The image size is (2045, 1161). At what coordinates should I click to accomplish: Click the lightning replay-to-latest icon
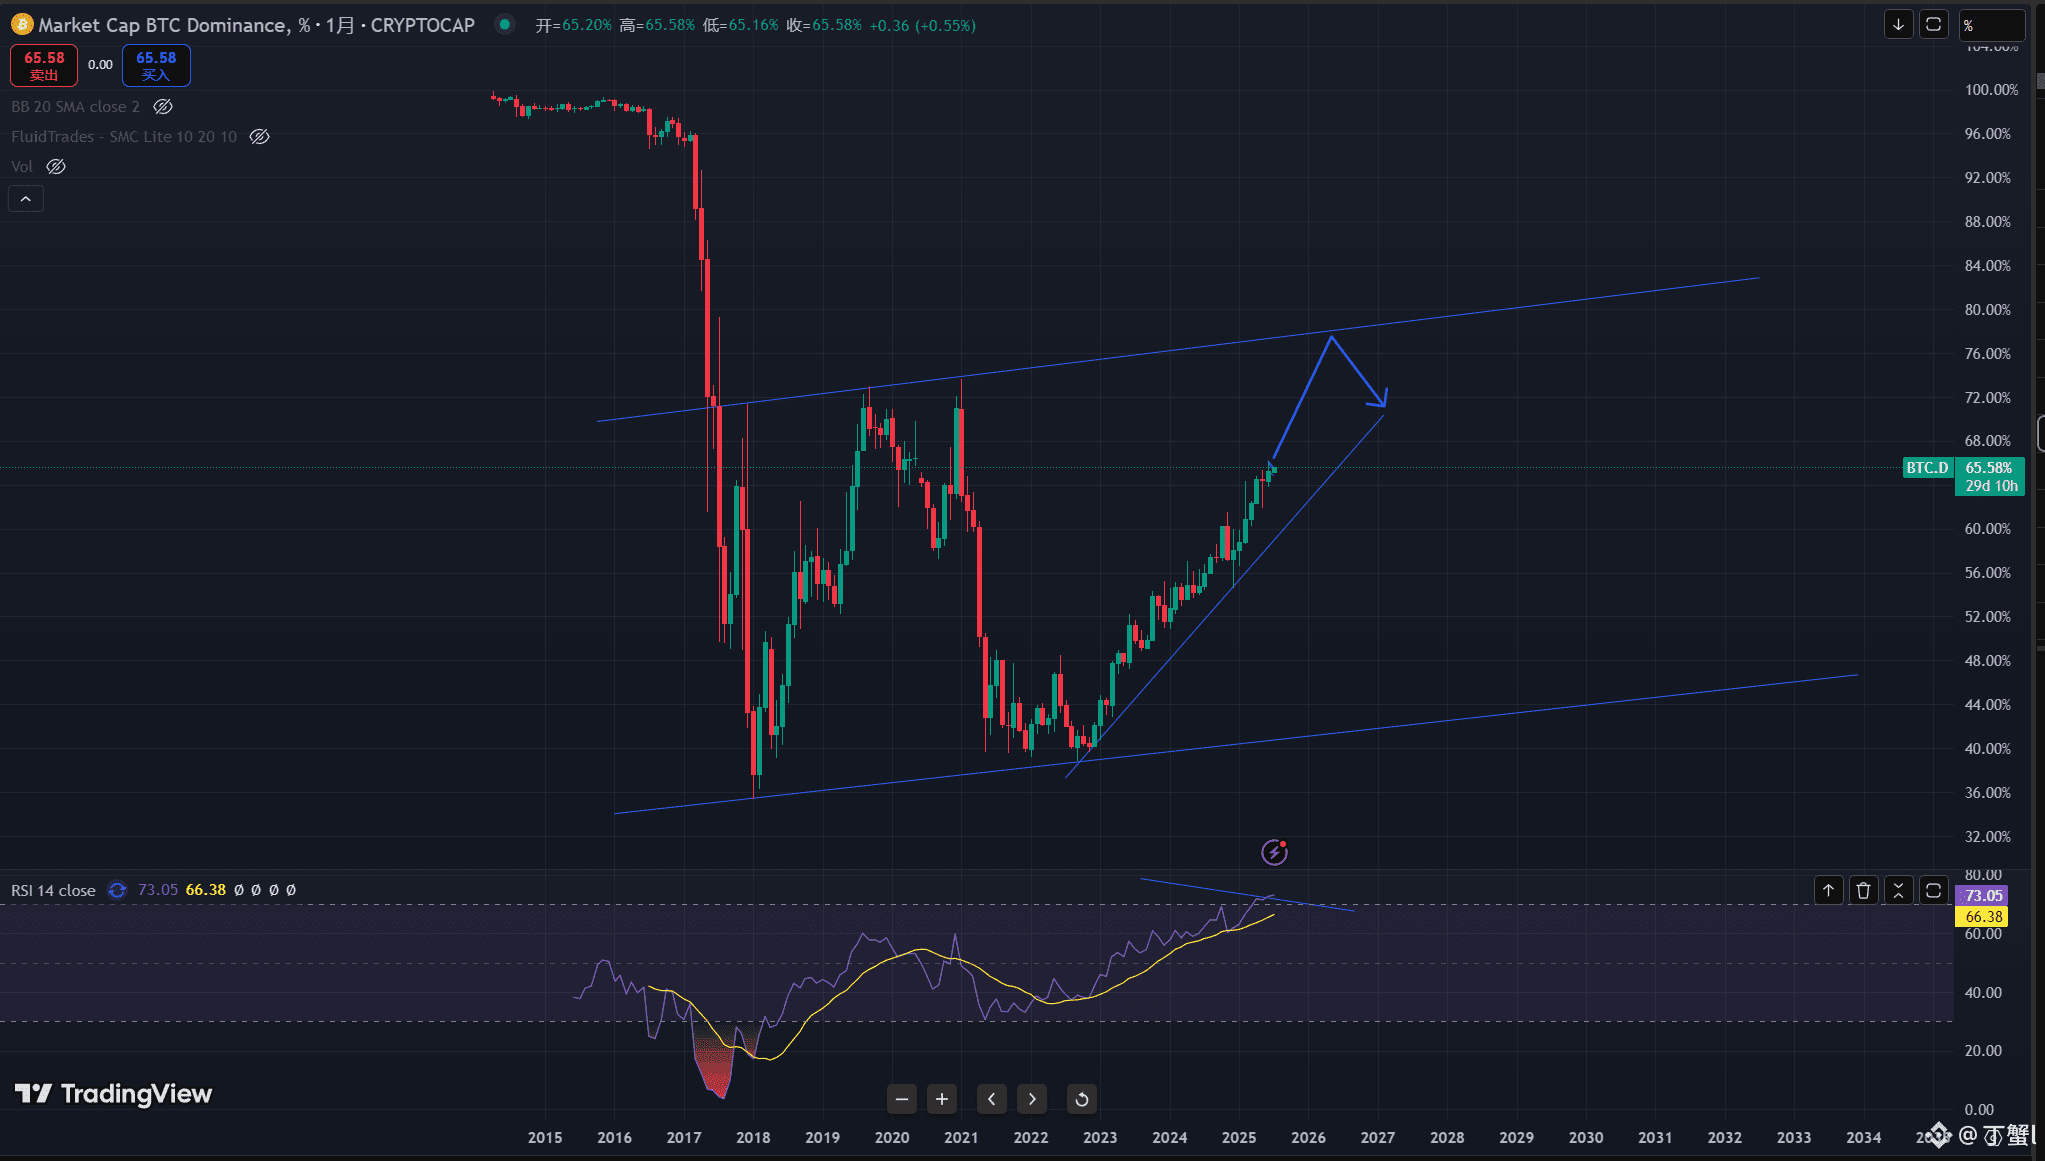[1274, 852]
